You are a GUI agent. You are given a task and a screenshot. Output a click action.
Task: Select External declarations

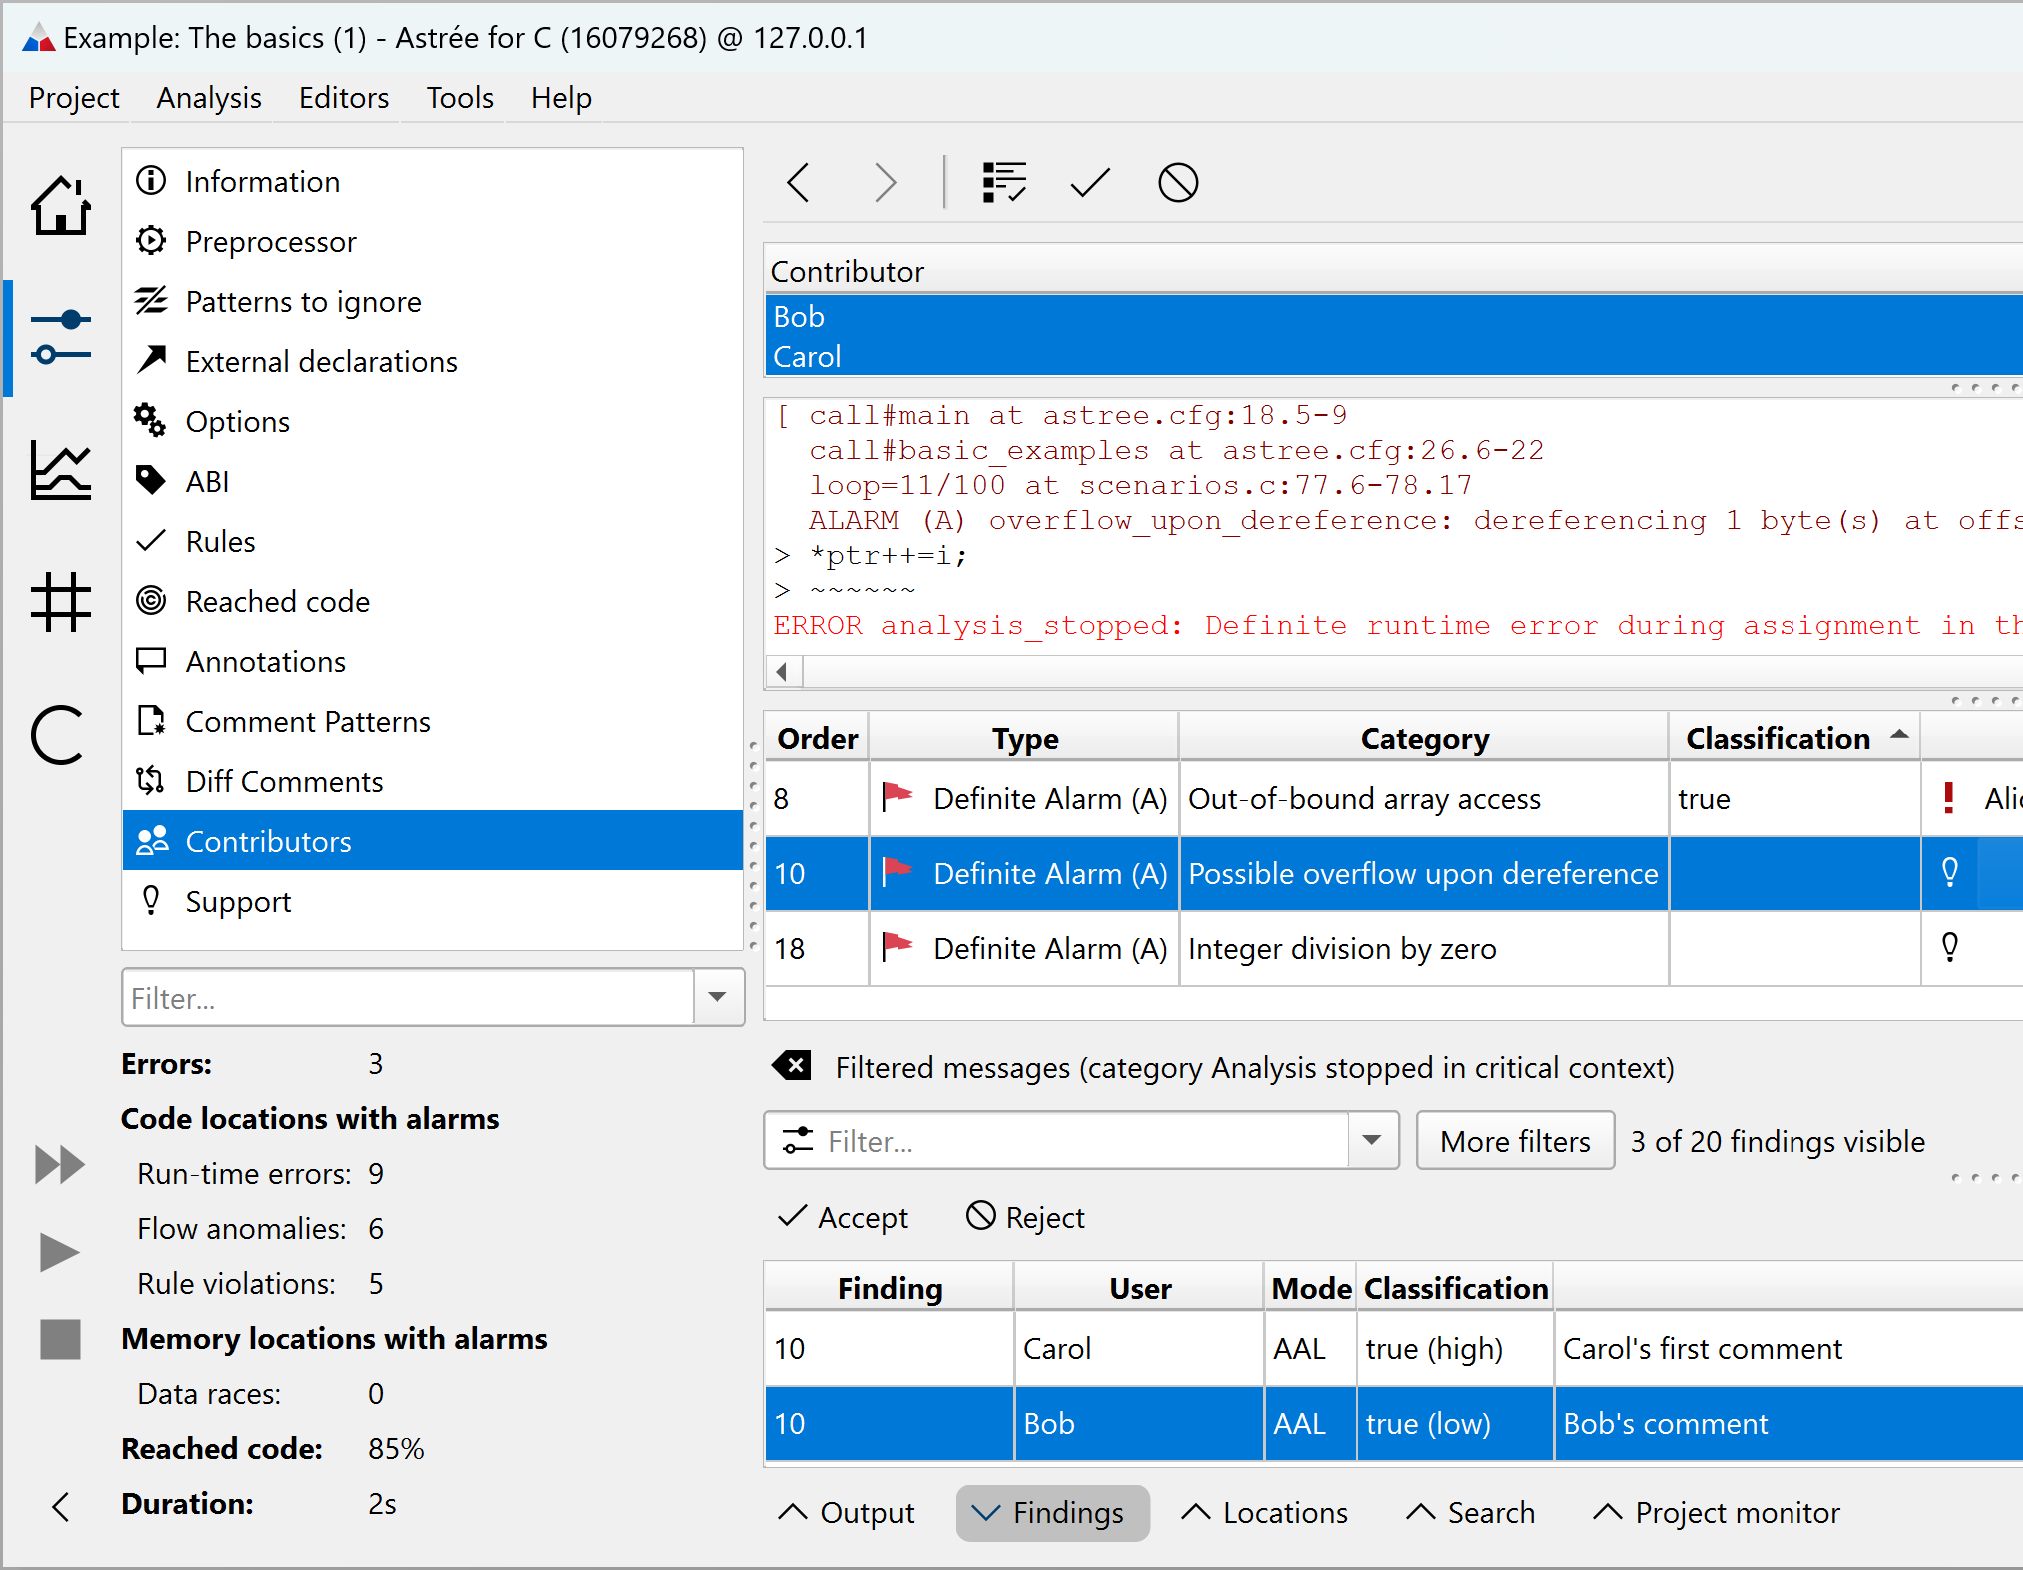point(432,361)
